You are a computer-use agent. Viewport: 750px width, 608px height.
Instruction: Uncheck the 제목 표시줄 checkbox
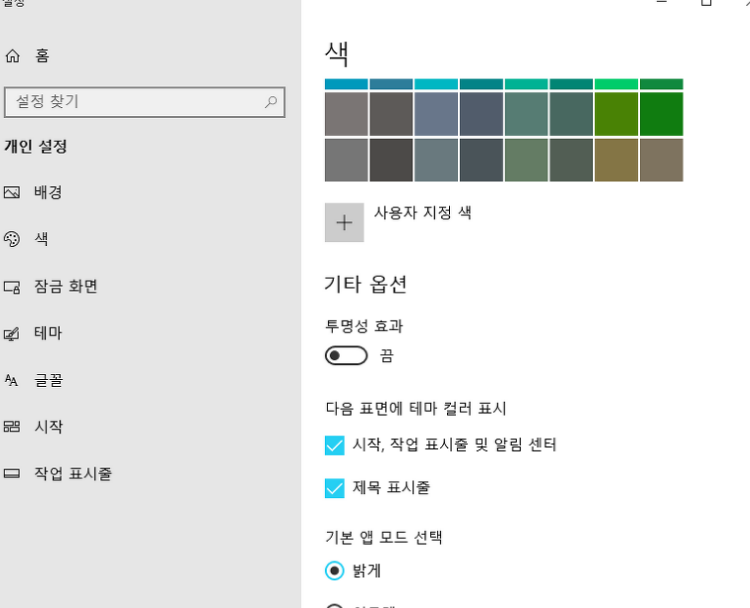[334, 488]
